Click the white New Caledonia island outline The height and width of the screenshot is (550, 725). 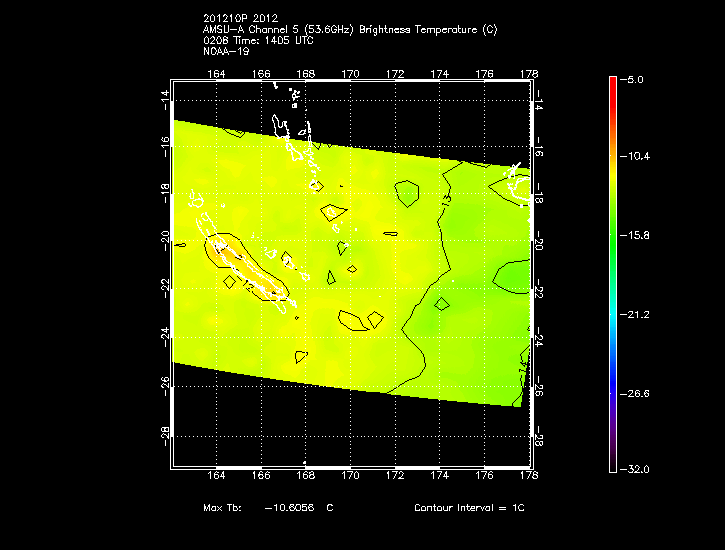tap(244, 268)
